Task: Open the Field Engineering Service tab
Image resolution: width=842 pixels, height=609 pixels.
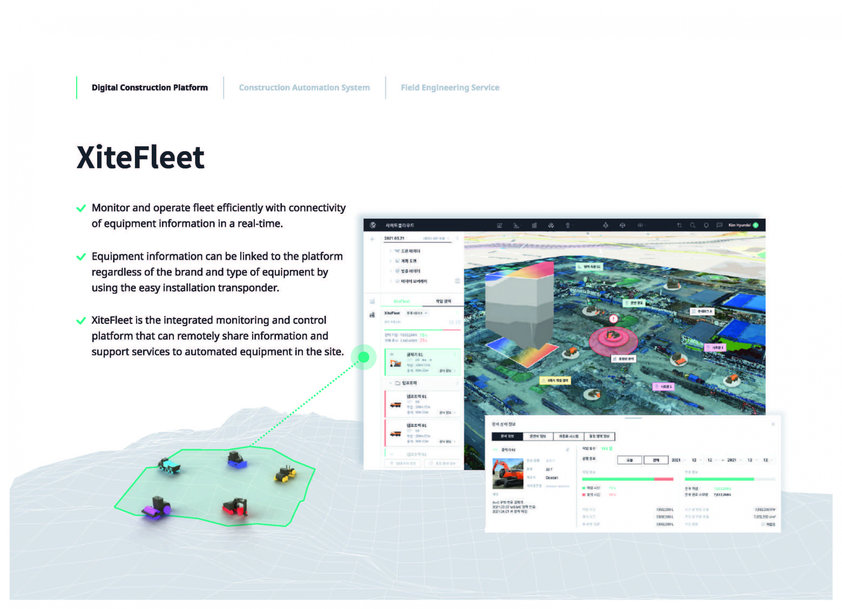Action: [450, 88]
